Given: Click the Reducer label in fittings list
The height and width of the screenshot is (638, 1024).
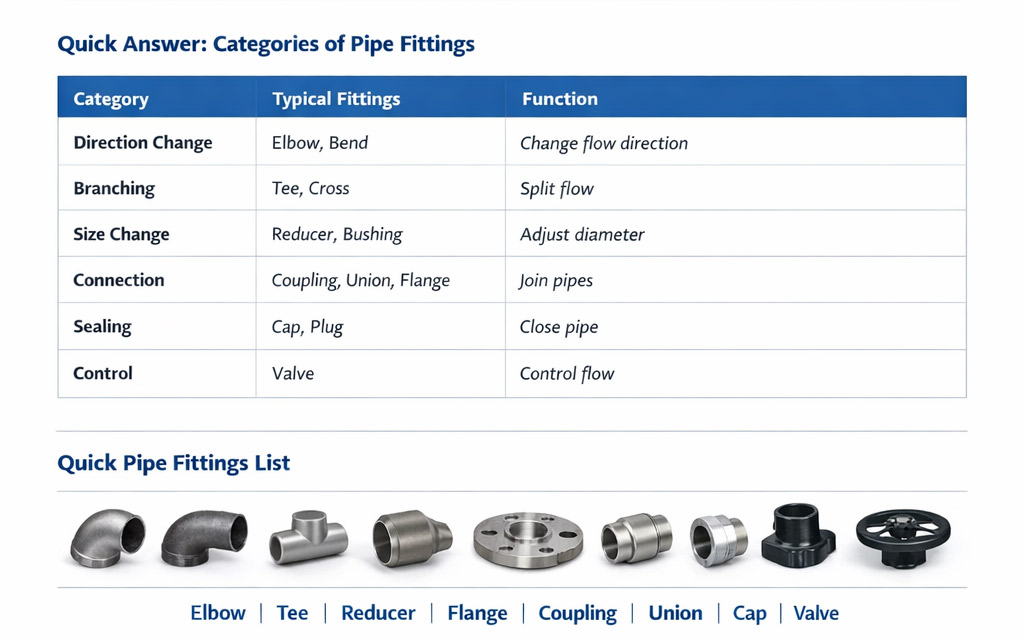Looking at the screenshot, I should click(x=379, y=613).
